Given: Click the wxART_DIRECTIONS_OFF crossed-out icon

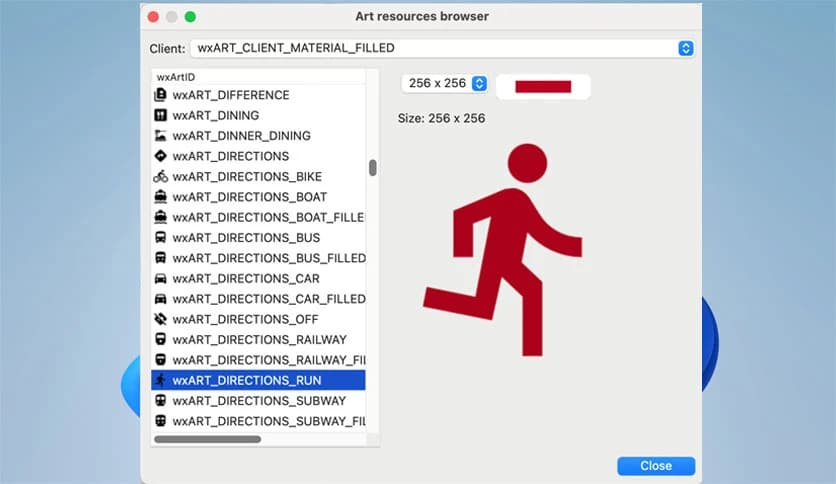Looking at the screenshot, I should (x=160, y=319).
